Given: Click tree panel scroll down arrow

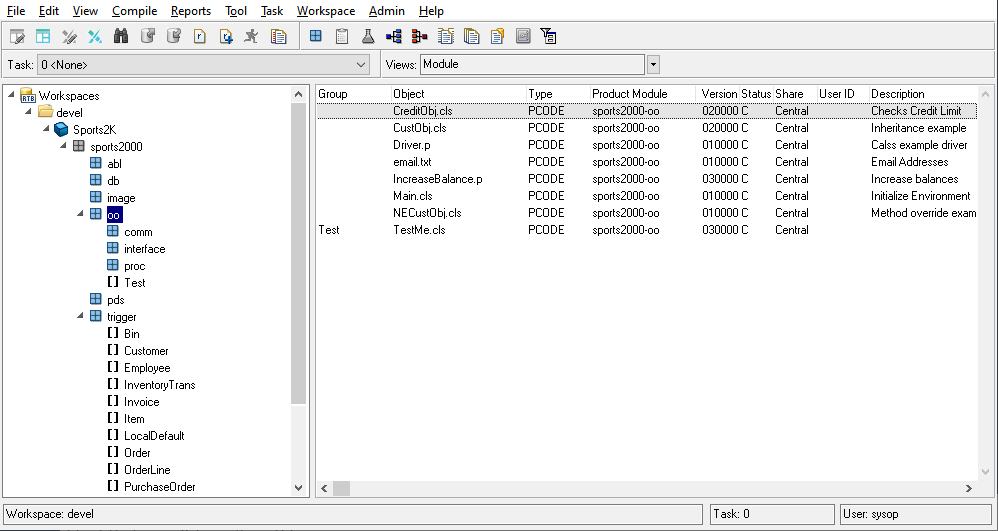Looking at the screenshot, I should 299,488.
